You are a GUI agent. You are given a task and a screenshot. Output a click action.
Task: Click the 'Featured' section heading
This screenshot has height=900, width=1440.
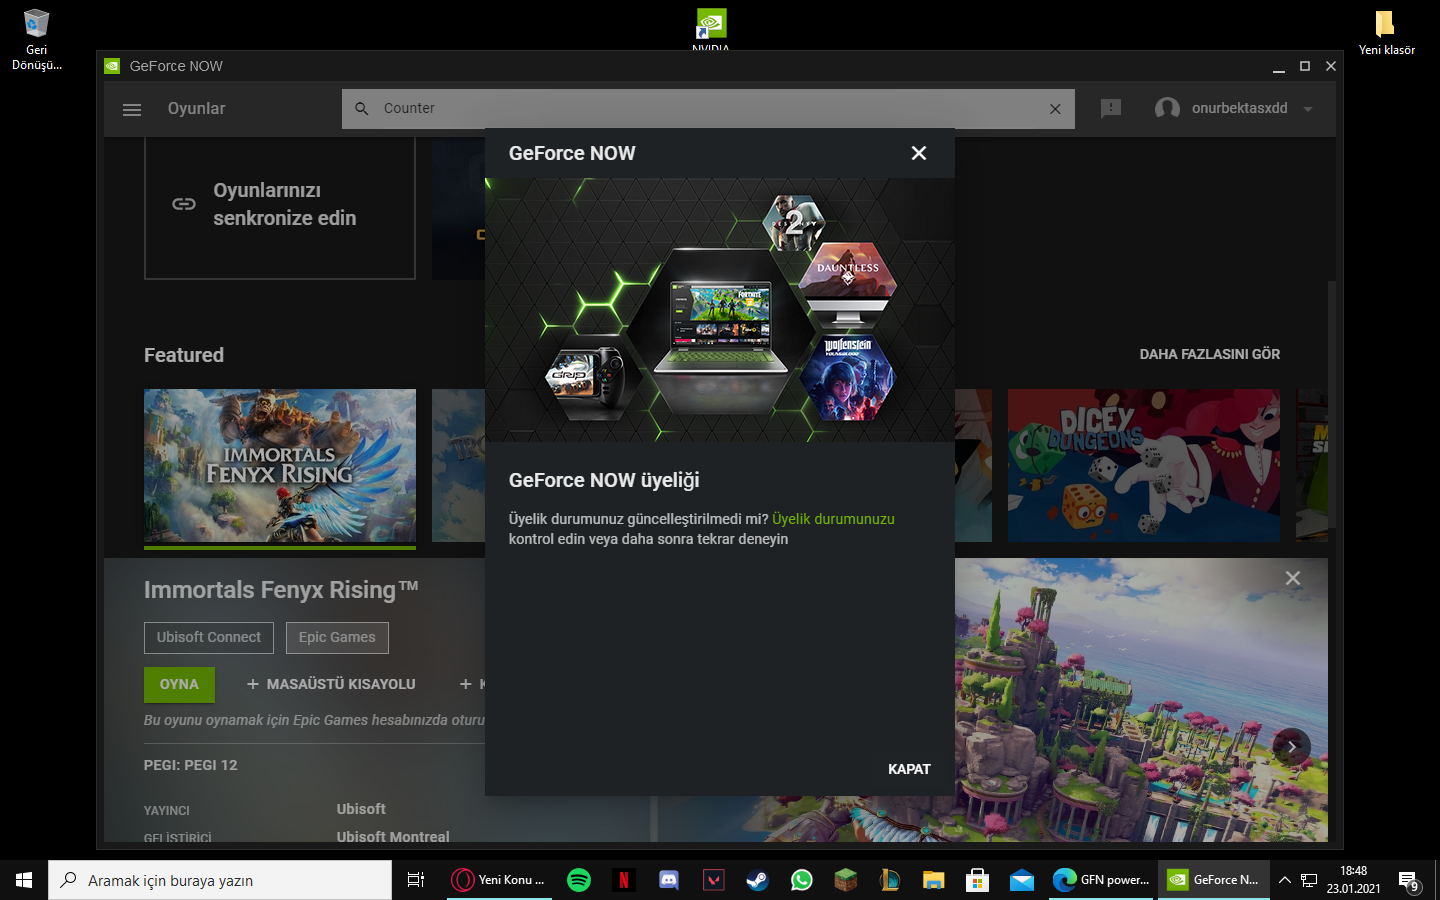click(x=184, y=355)
